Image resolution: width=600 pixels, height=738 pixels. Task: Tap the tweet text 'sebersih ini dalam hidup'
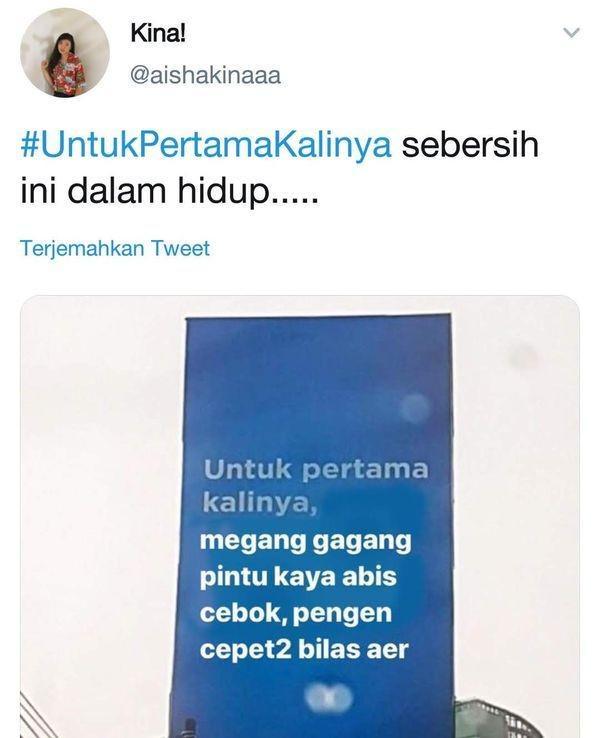[x=280, y=168]
